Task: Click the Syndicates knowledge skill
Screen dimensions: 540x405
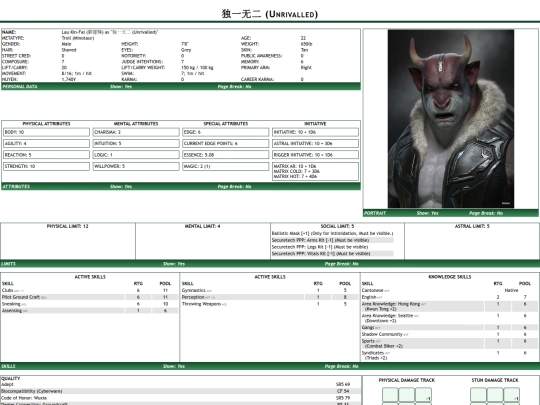Action: click(449, 355)
